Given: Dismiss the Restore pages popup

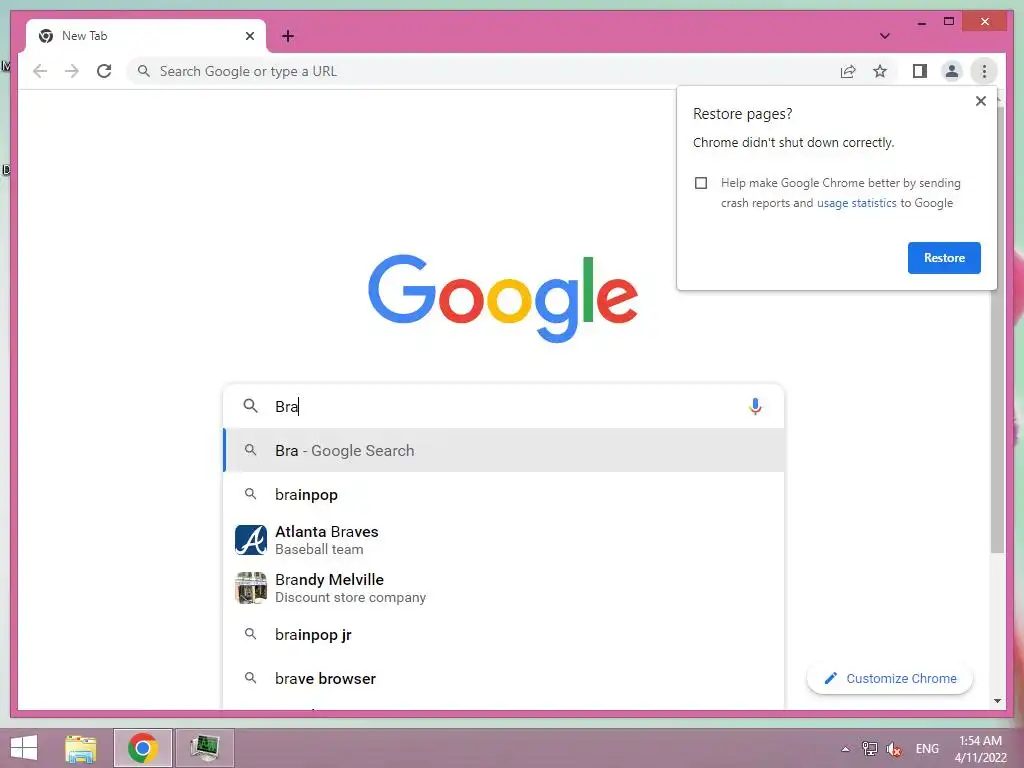Looking at the screenshot, I should (980, 101).
